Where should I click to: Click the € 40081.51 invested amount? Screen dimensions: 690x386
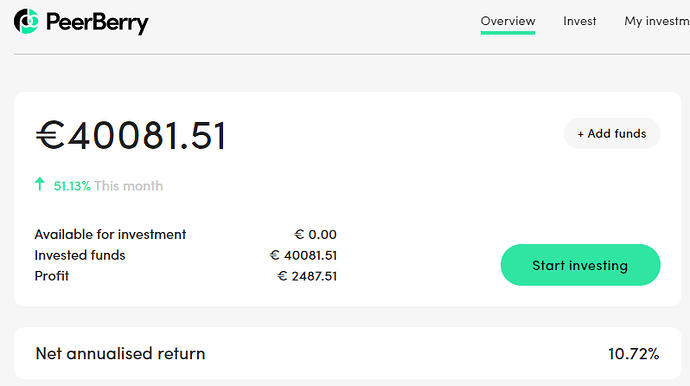click(304, 255)
